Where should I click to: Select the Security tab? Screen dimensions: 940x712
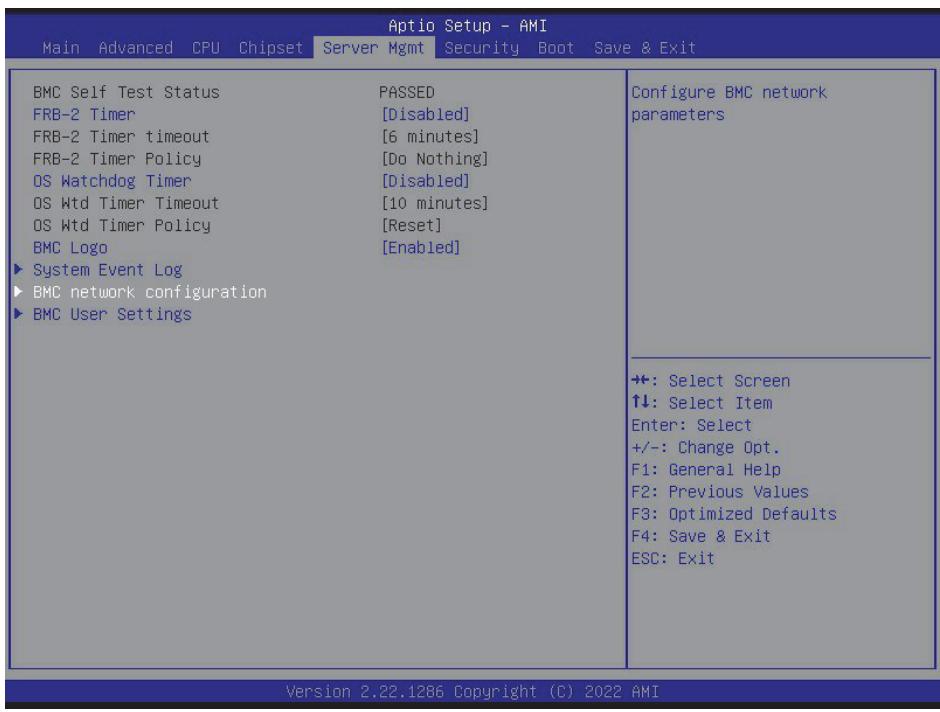point(481,47)
